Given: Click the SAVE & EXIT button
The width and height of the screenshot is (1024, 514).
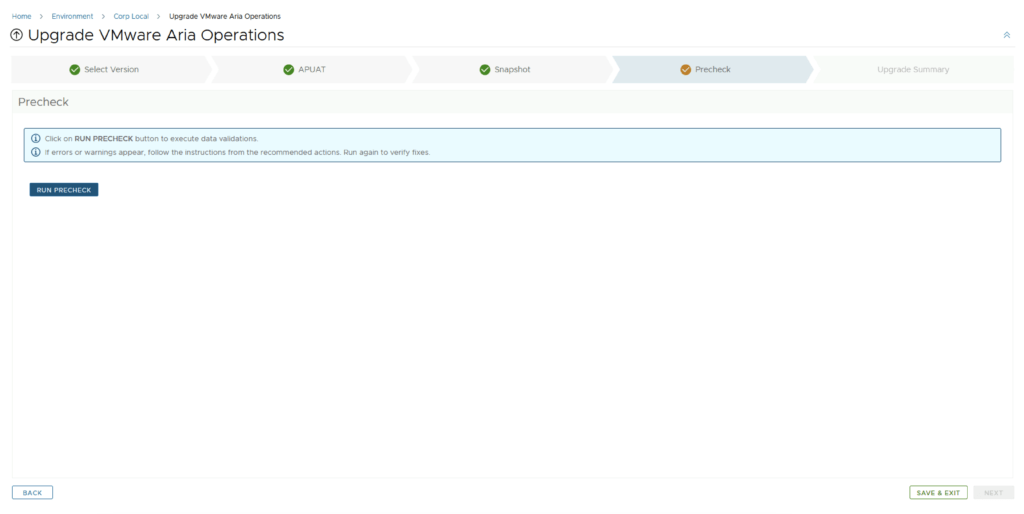Looking at the screenshot, I should pyautogui.click(x=938, y=493).
